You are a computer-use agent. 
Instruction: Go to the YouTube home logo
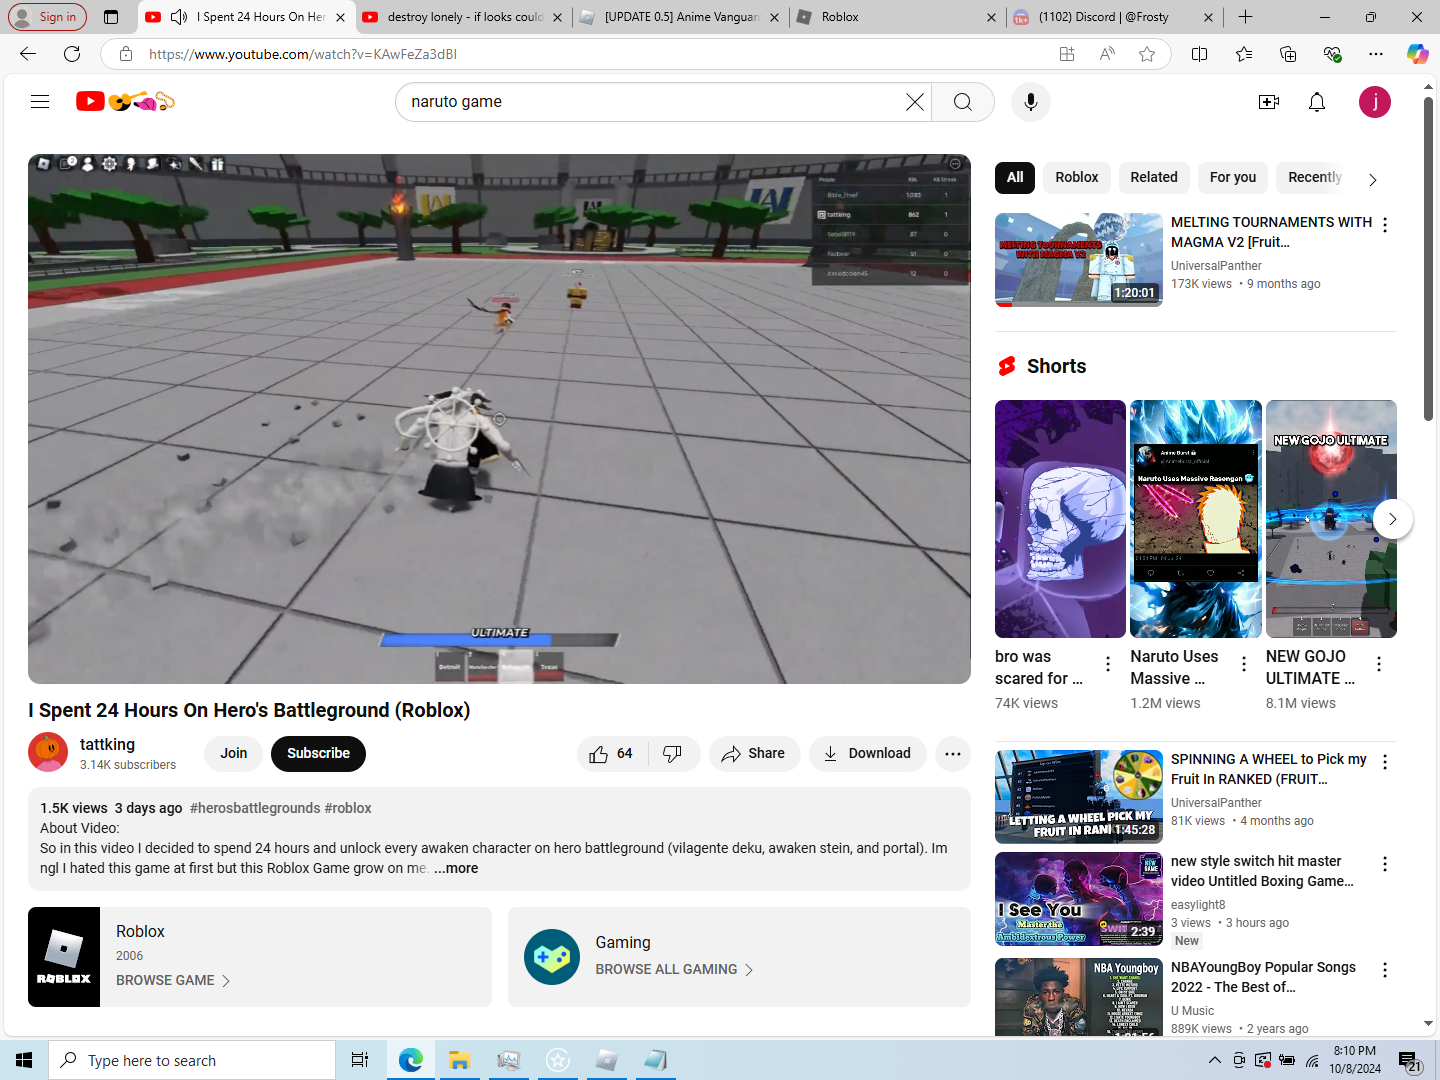pyautogui.click(x=125, y=101)
